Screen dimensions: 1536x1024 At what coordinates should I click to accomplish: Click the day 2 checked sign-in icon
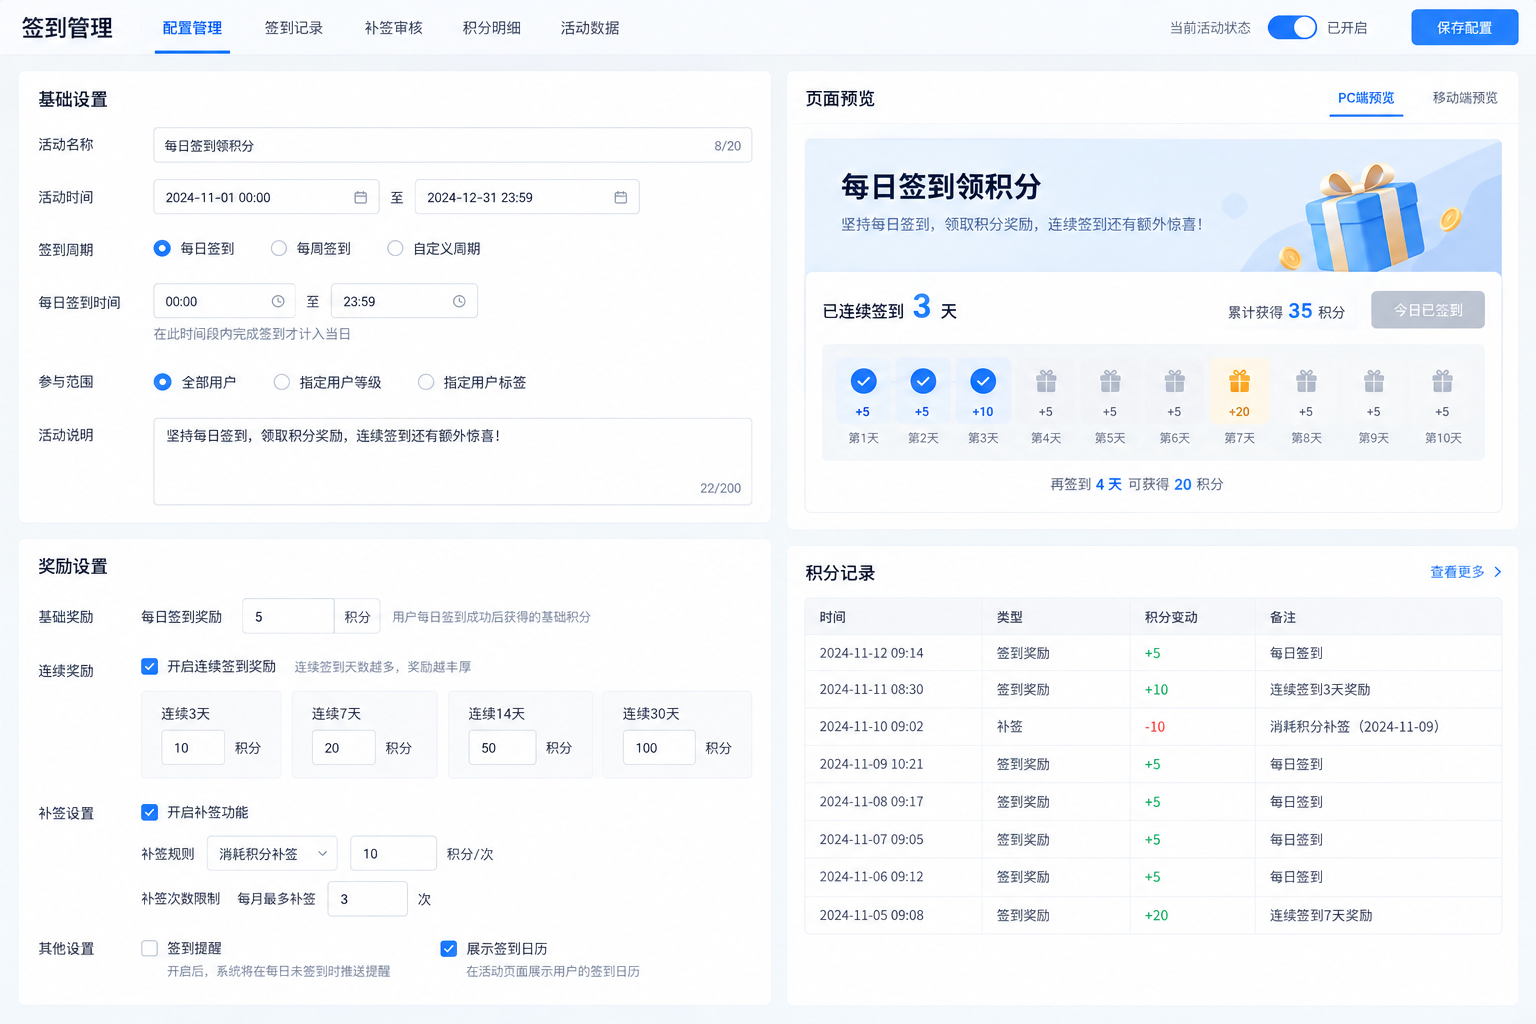[923, 381]
